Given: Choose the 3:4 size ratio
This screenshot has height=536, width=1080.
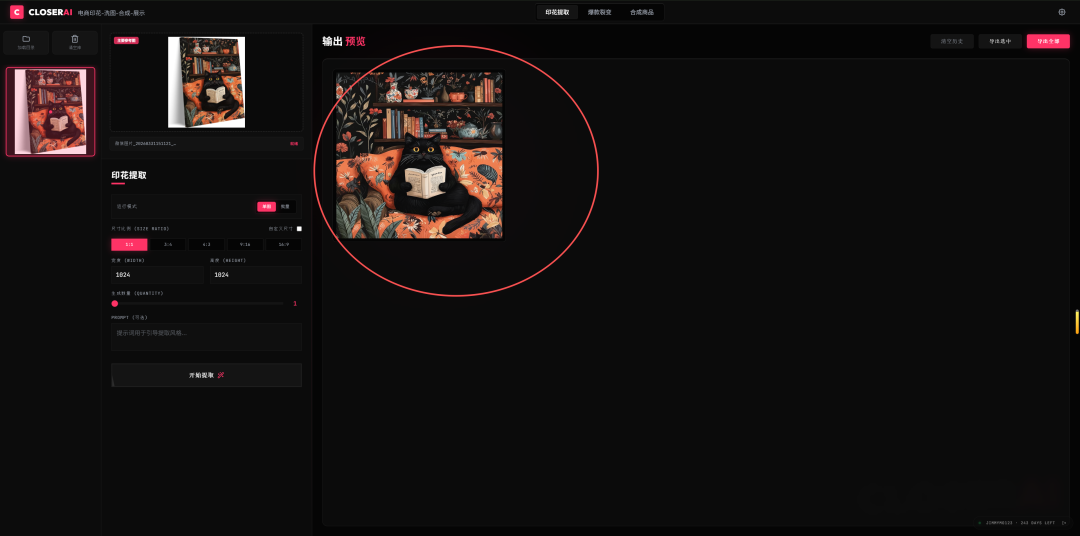Looking at the screenshot, I should 168,245.
